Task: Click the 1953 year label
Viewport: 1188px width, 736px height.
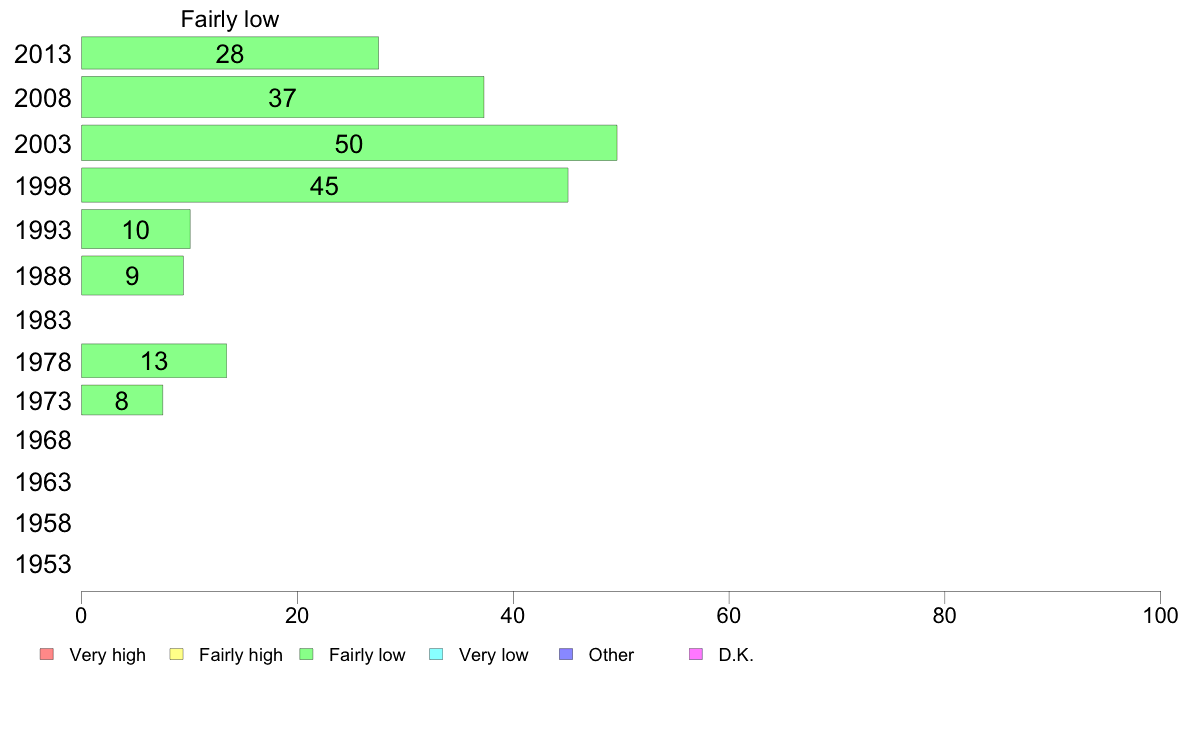Action: coord(43,564)
